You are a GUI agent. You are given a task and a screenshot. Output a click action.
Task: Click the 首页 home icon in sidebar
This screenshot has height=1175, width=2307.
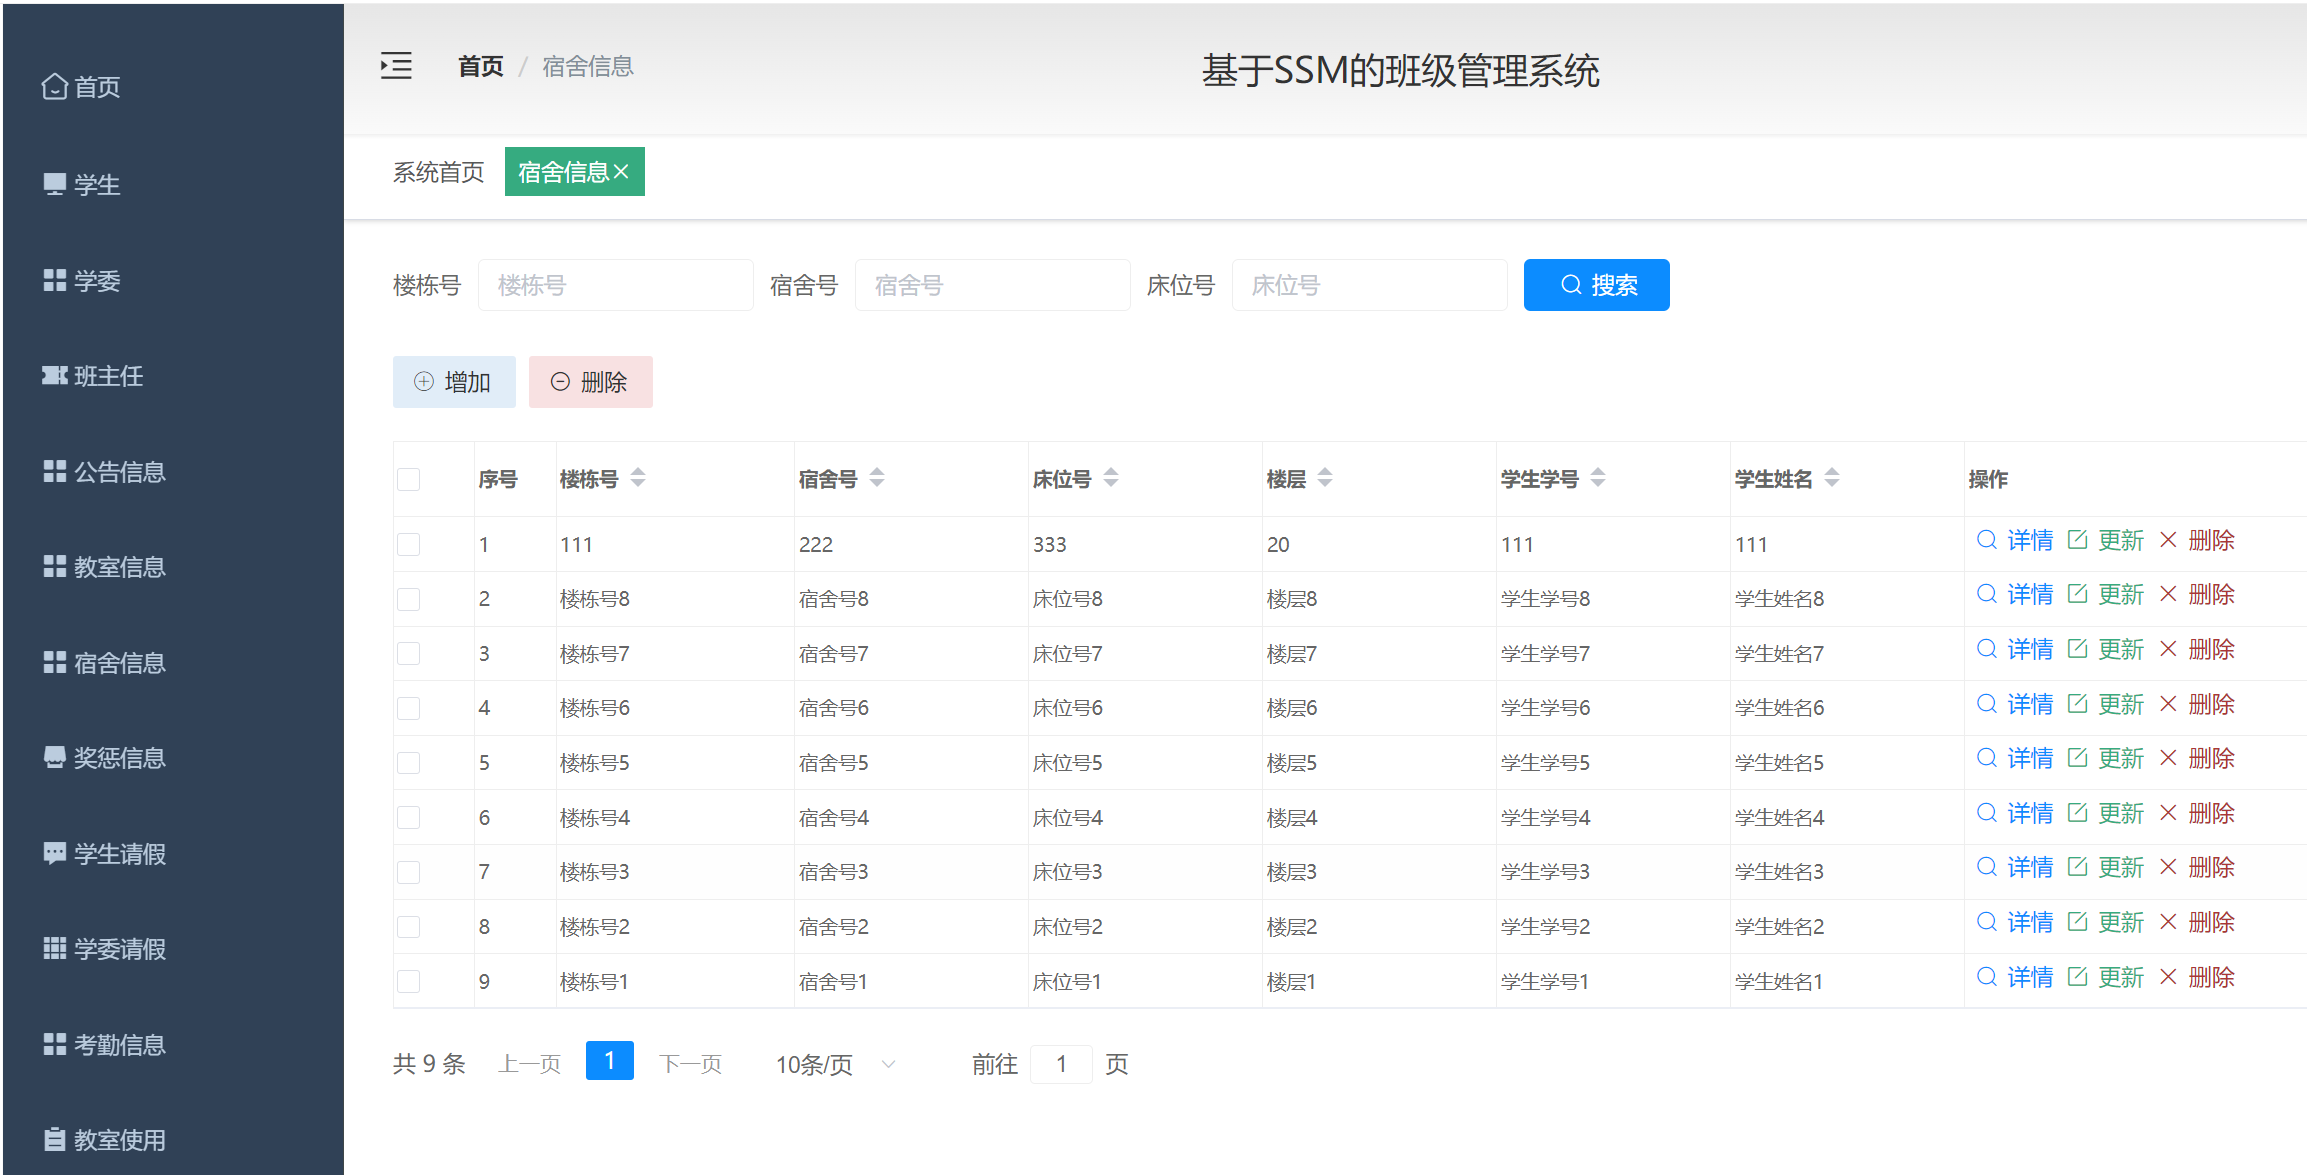[55, 86]
